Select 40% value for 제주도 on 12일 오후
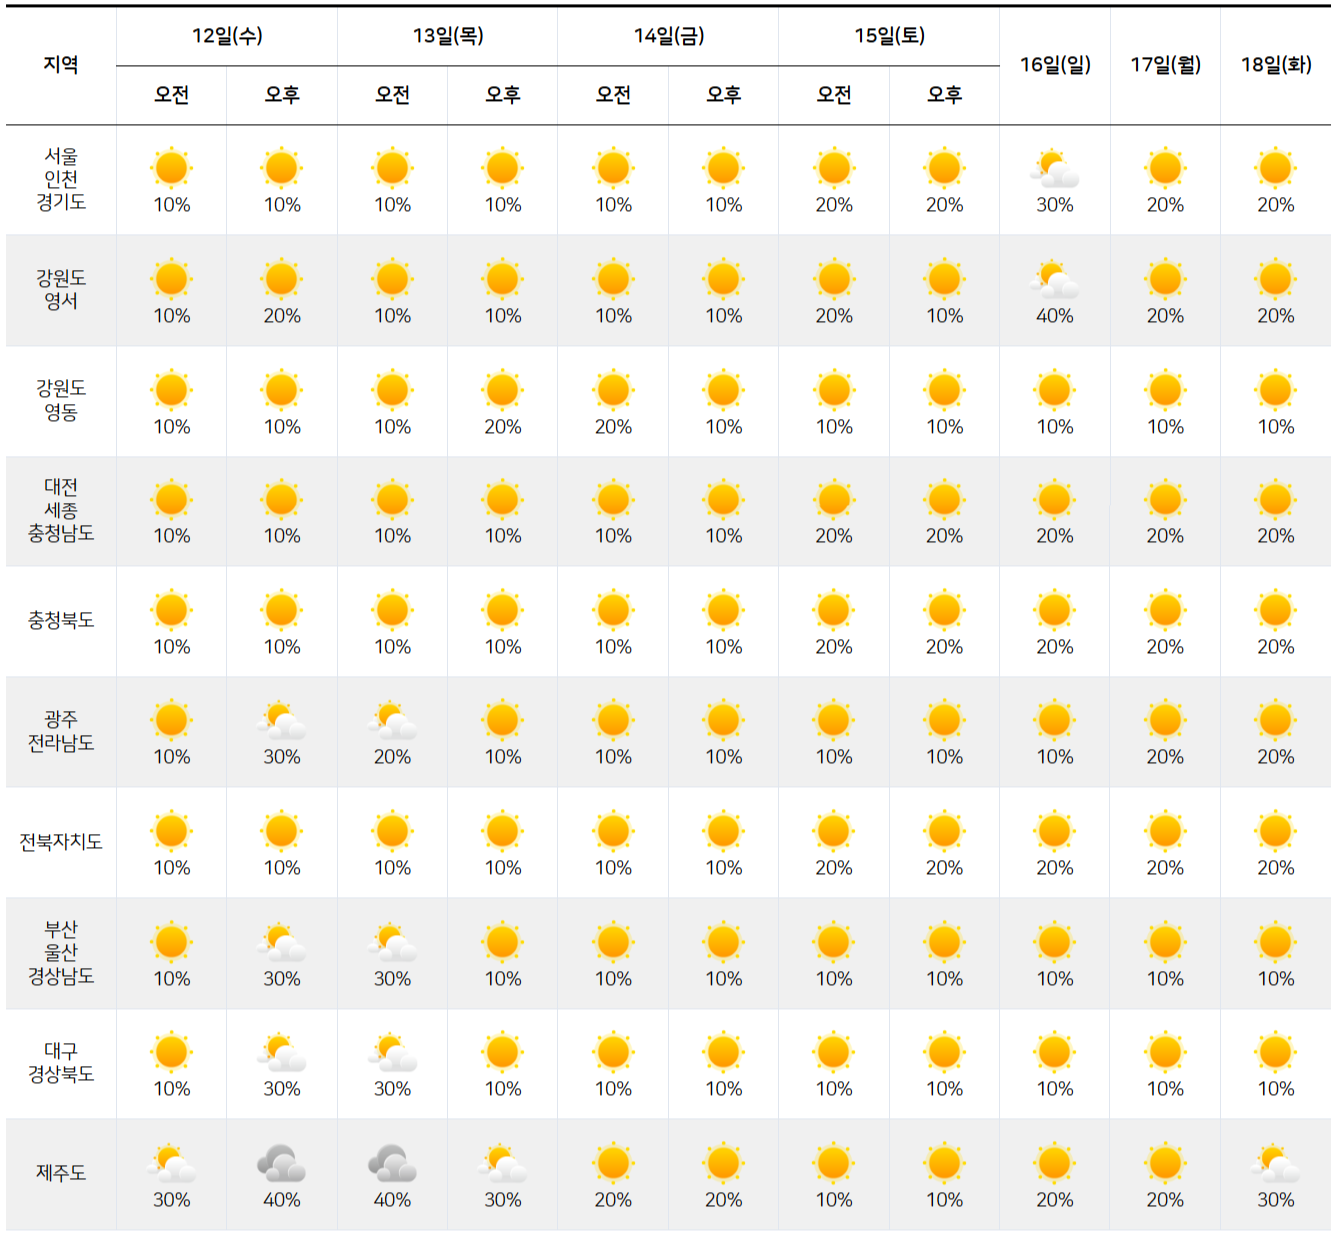Viewport: 1338px width, 1237px height. point(281,1200)
